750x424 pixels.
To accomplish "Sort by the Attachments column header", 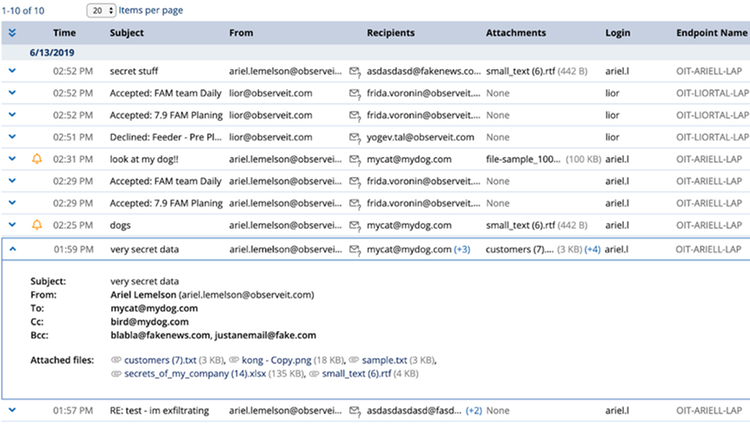I will (516, 33).
